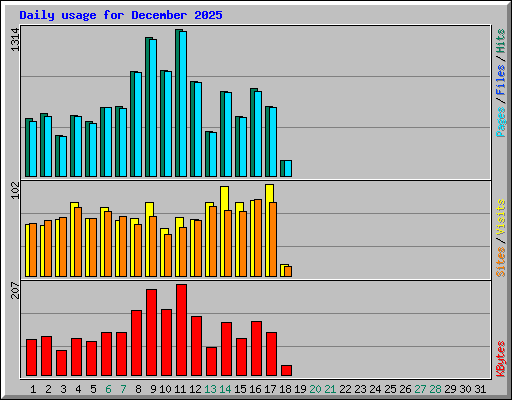This screenshot has height=400, width=512.
Task: Click green day 21 label
Action: pos(330,389)
